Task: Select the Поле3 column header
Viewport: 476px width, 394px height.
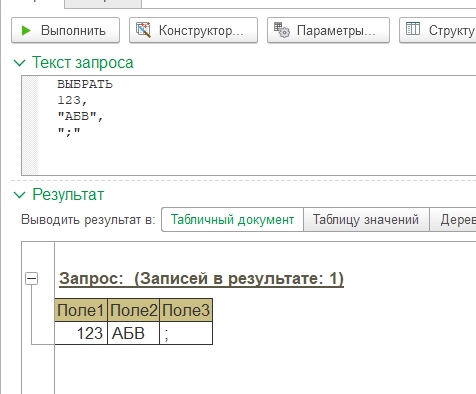Action: tap(186, 310)
